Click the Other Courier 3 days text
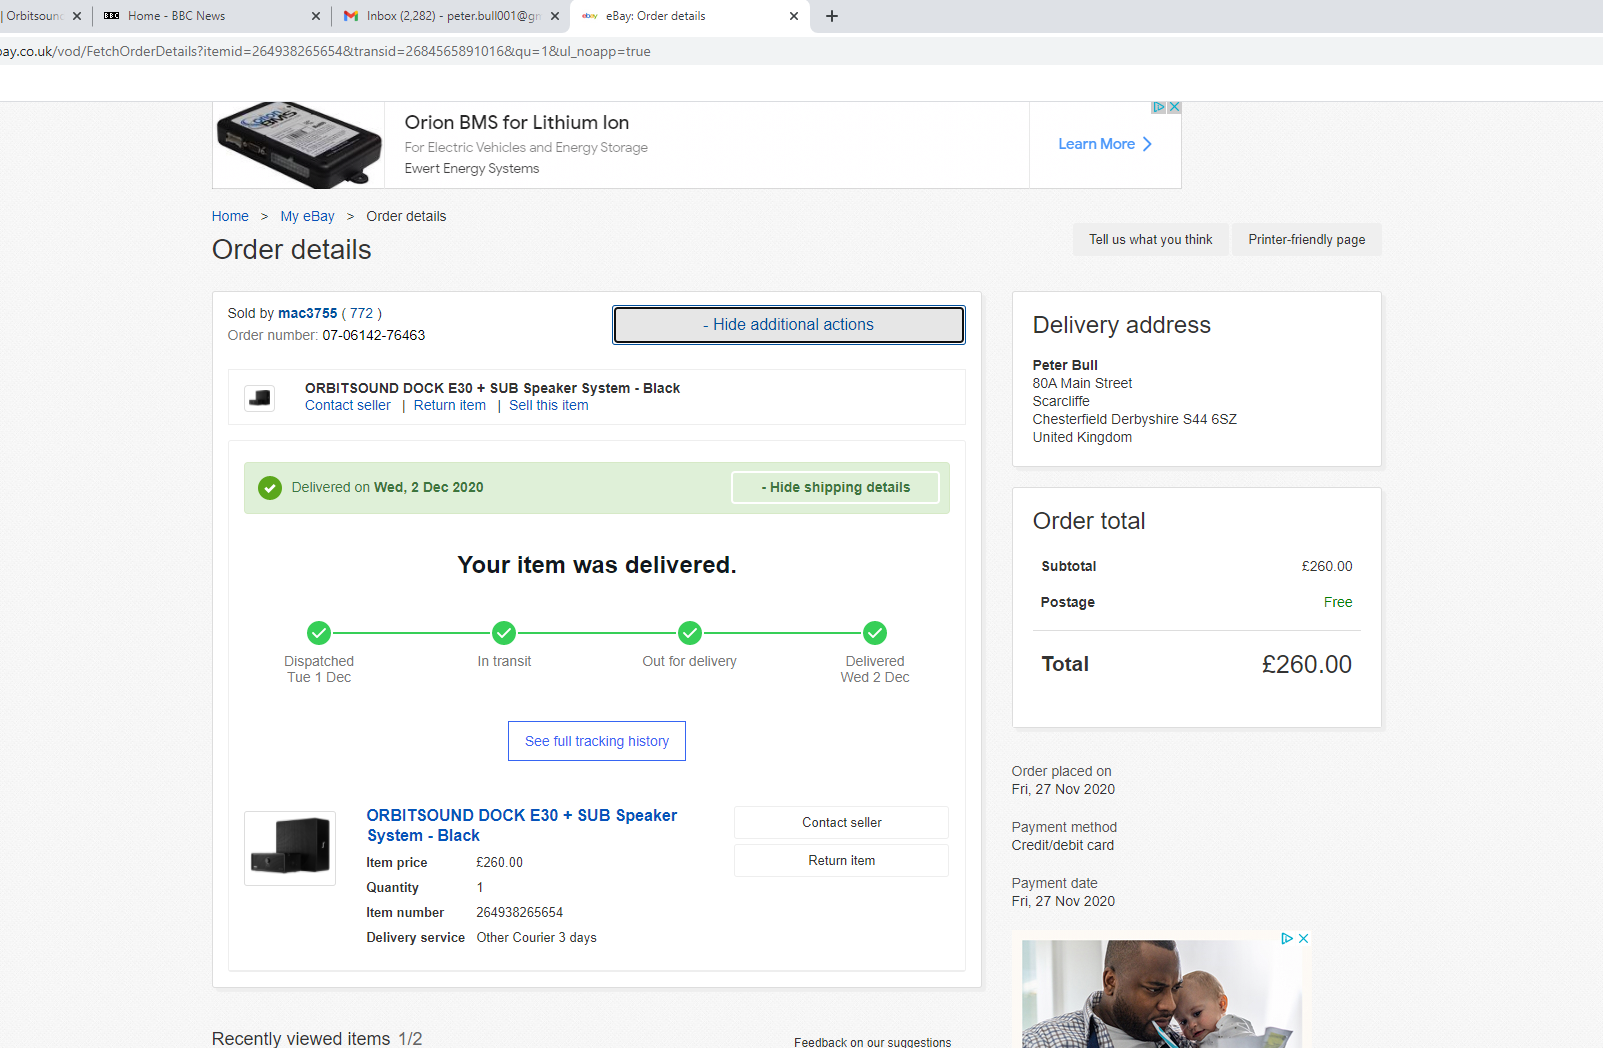 click(x=537, y=937)
